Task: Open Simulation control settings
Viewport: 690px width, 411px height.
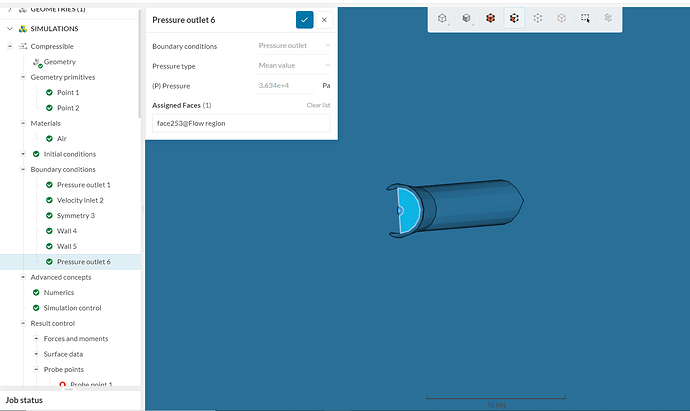Action: (x=73, y=308)
